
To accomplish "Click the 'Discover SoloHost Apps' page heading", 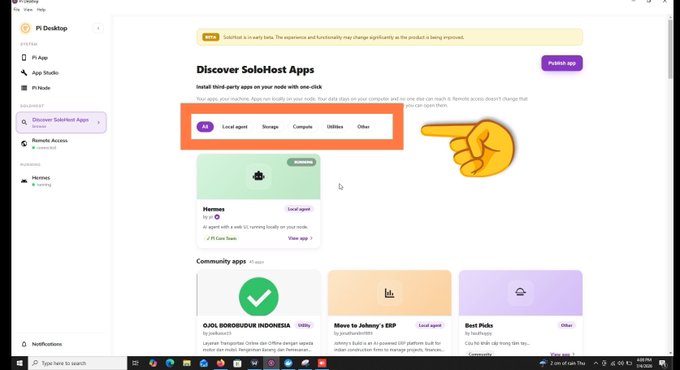I will (x=255, y=69).
